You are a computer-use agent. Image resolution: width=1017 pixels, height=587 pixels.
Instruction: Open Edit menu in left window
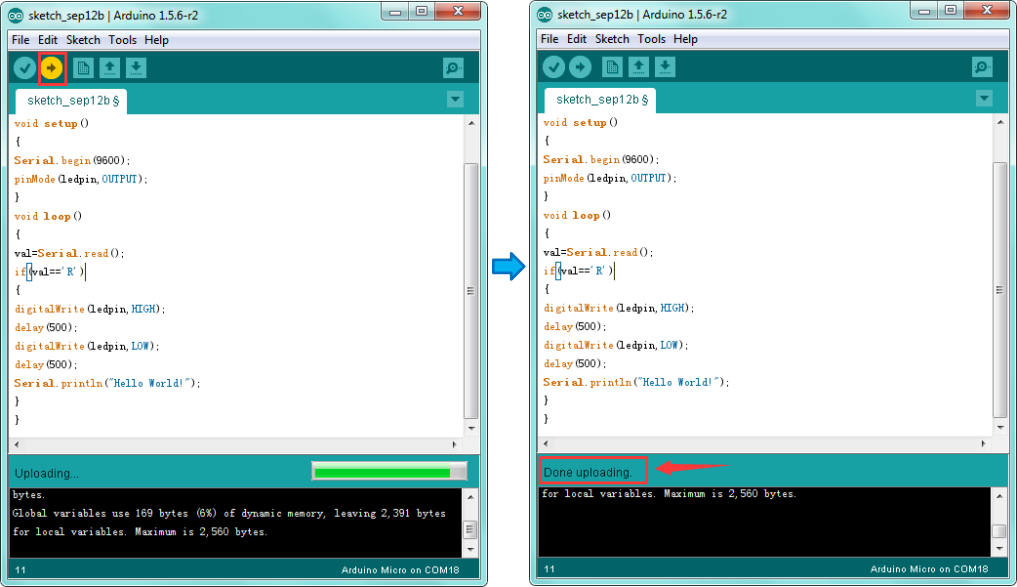[x=47, y=40]
